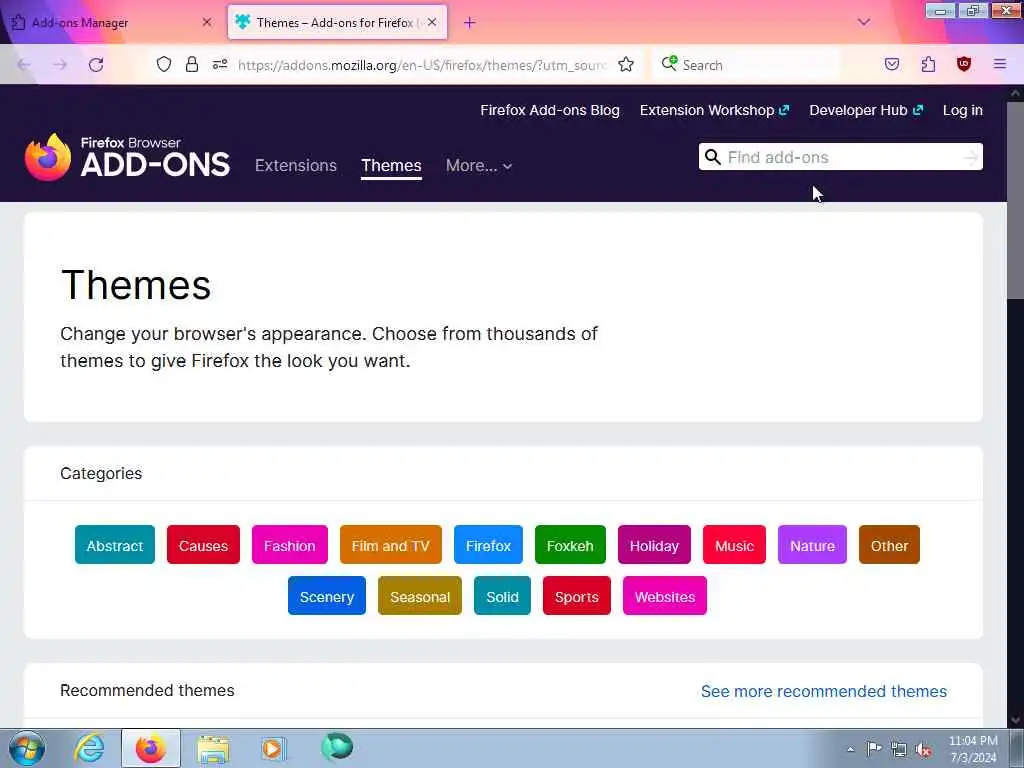
Task: List all tabs dropdown arrow
Action: click(863, 22)
